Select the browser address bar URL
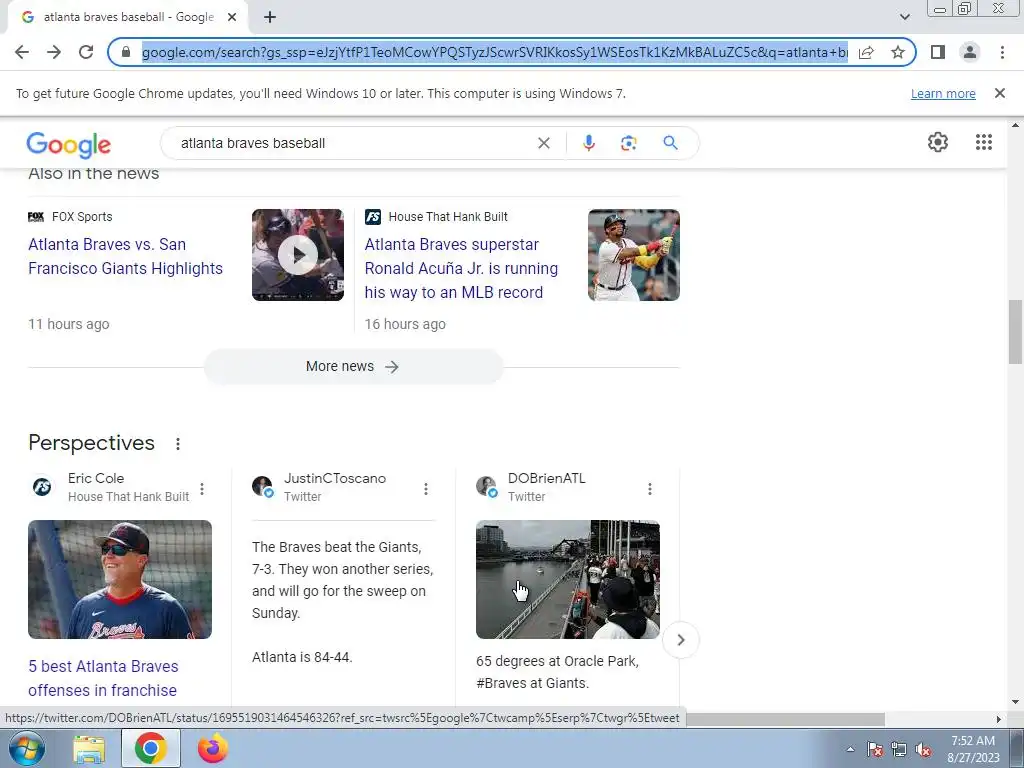The image size is (1024, 768). (x=494, y=52)
